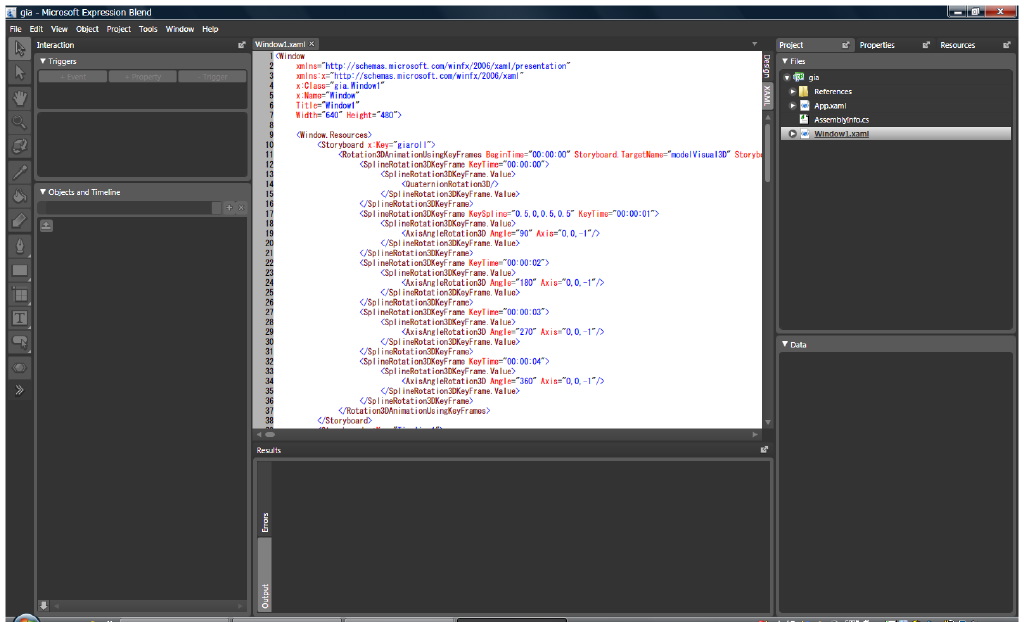Float the Results panel
The width and height of the screenshot is (1024, 622).
764,450
